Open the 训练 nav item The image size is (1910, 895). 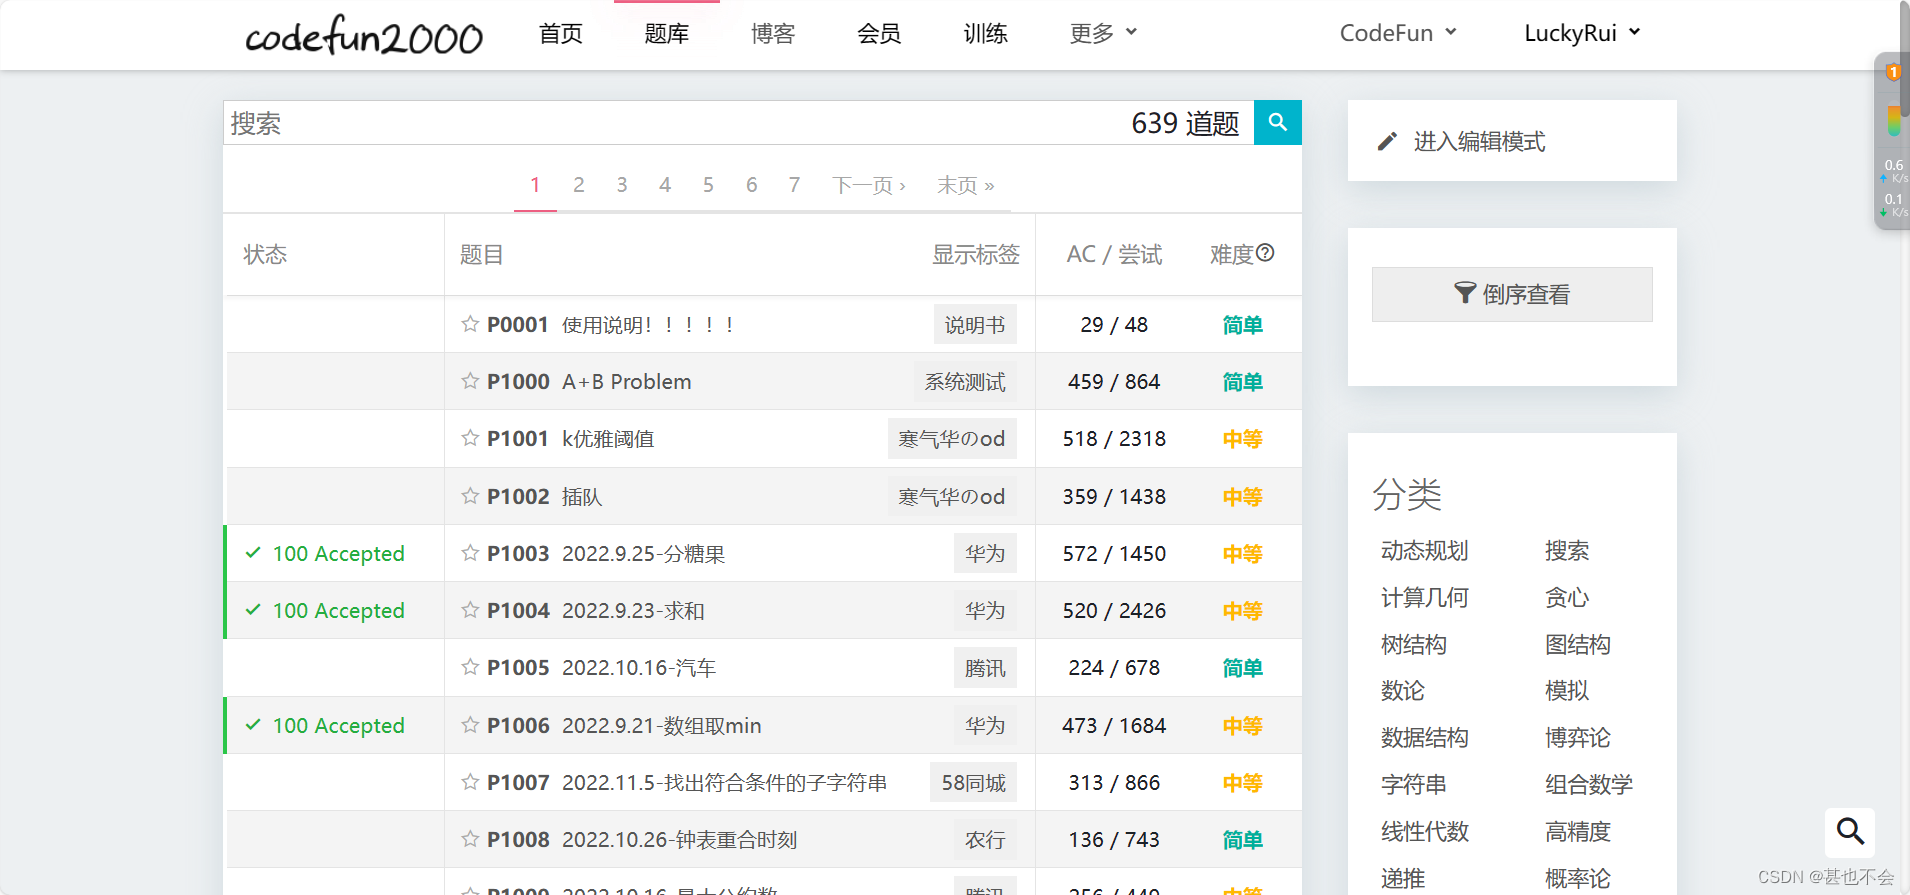click(985, 34)
